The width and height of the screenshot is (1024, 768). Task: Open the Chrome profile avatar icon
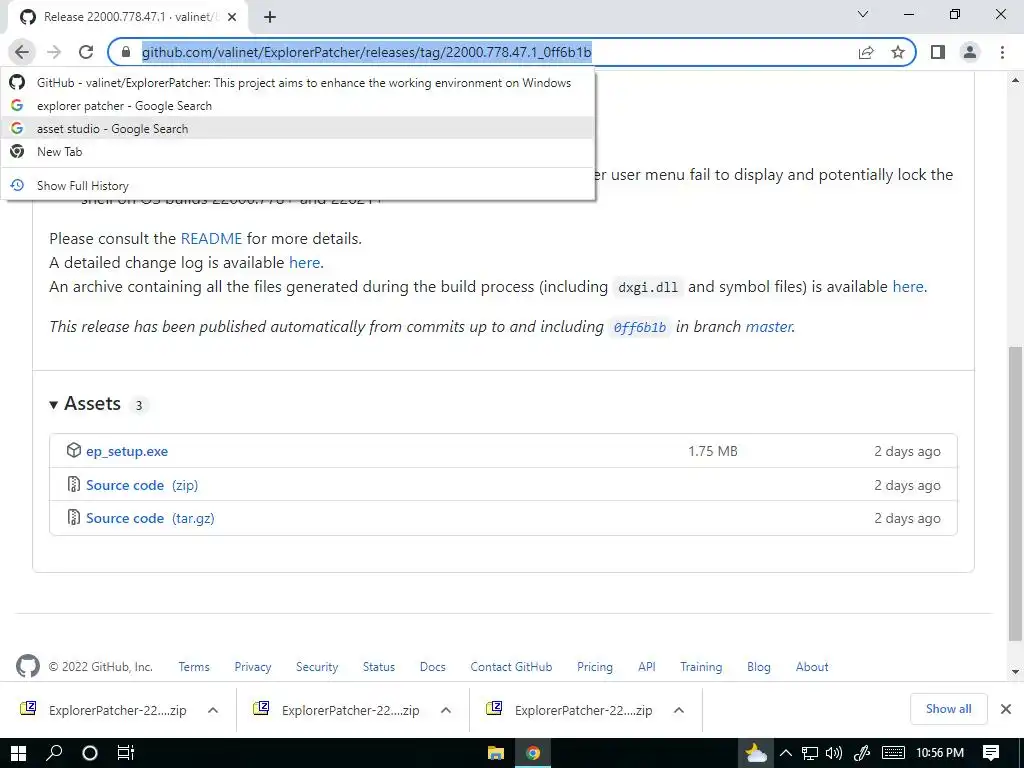(970, 52)
